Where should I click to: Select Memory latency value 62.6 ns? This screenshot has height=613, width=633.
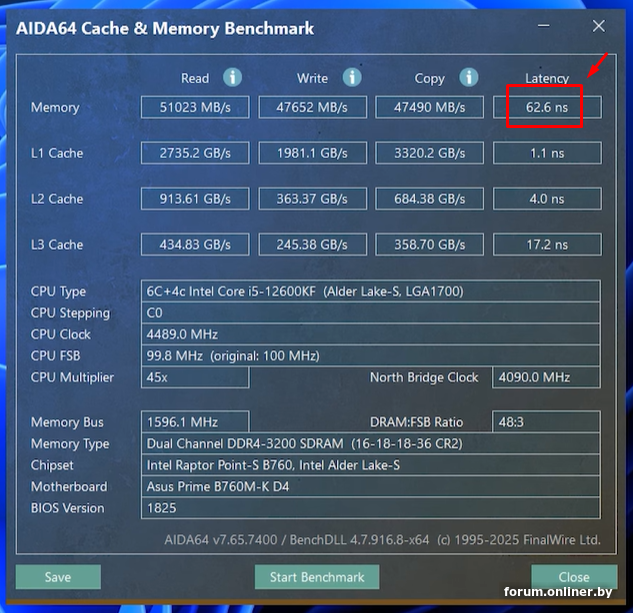click(x=547, y=107)
